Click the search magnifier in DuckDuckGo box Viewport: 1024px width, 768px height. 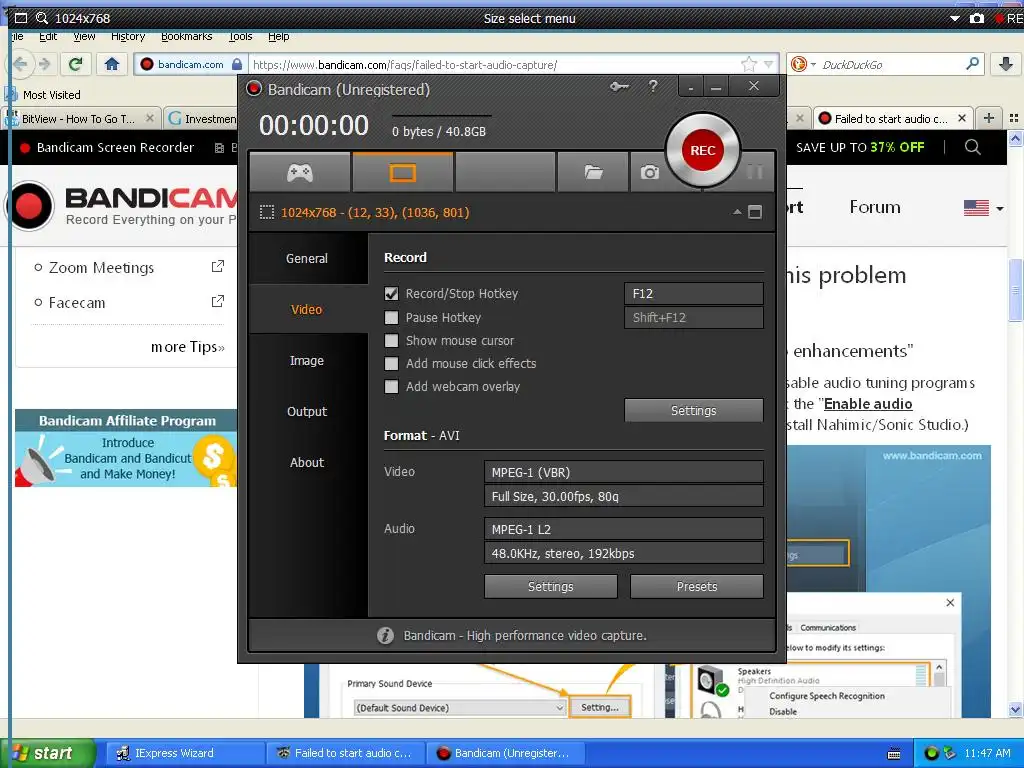pyautogui.click(x=972, y=64)
